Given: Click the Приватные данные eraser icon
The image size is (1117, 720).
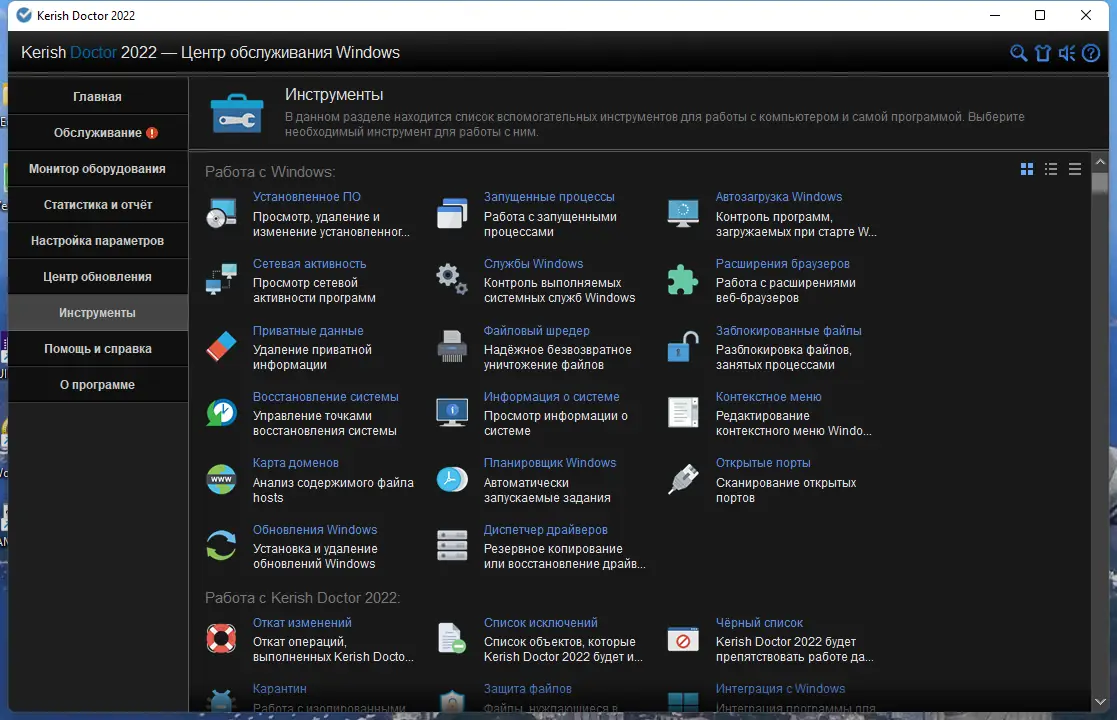Looking at the screenshot, I should (222, 347).
